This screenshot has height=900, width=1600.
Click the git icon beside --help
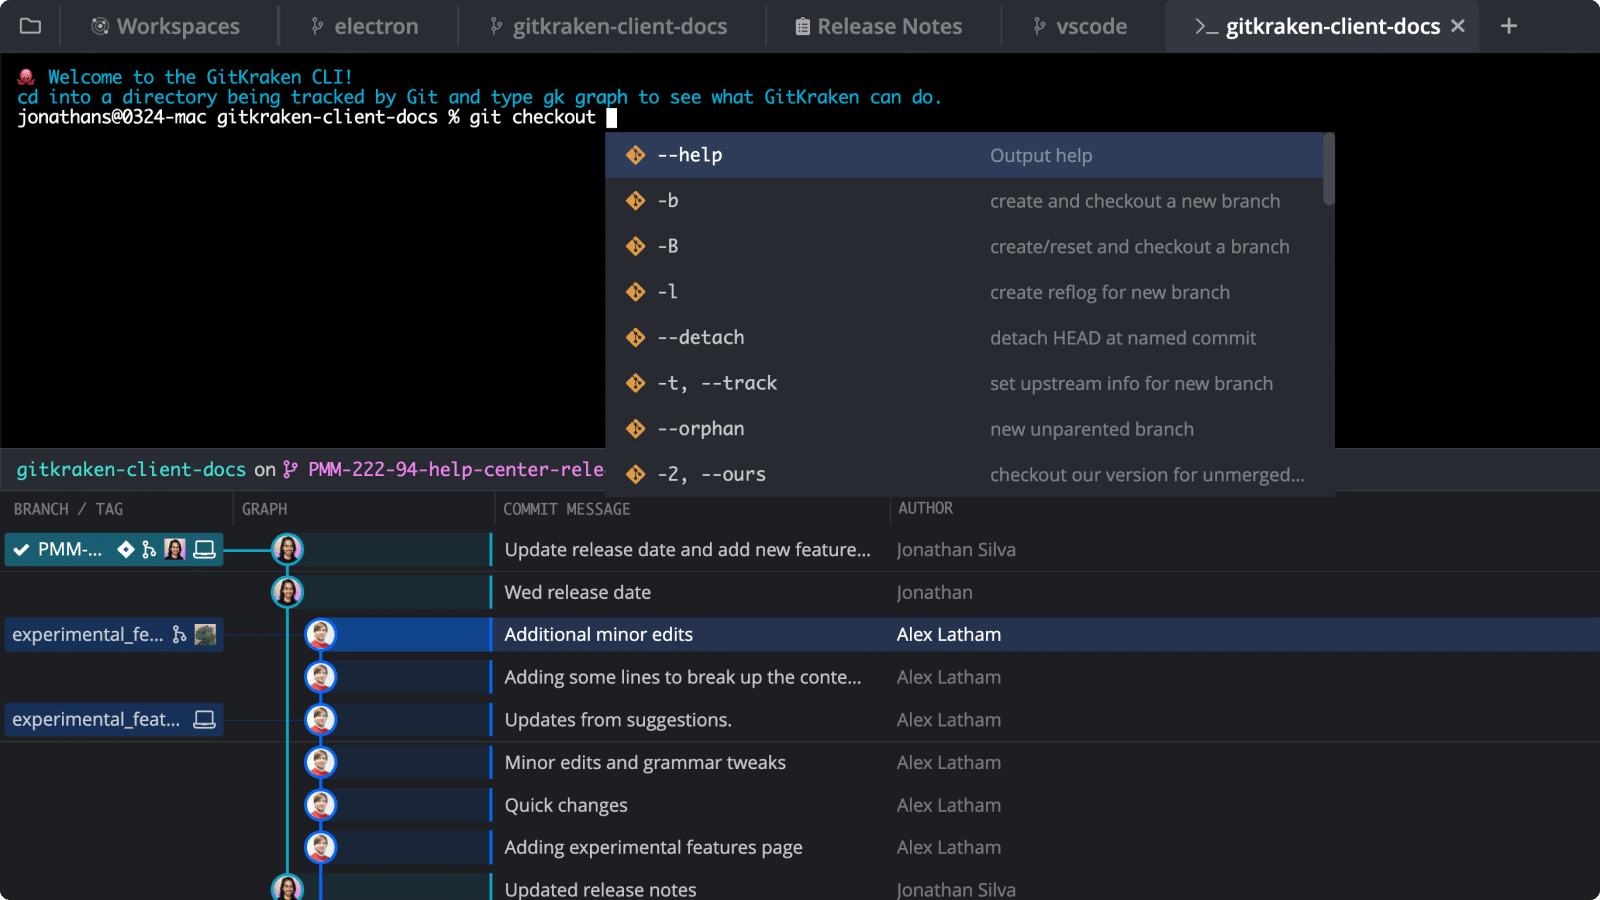[x=635, y=155]
